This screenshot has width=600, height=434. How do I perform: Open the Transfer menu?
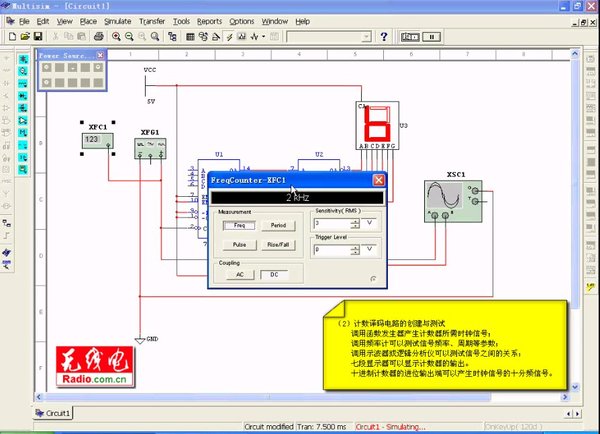point(152,21)
